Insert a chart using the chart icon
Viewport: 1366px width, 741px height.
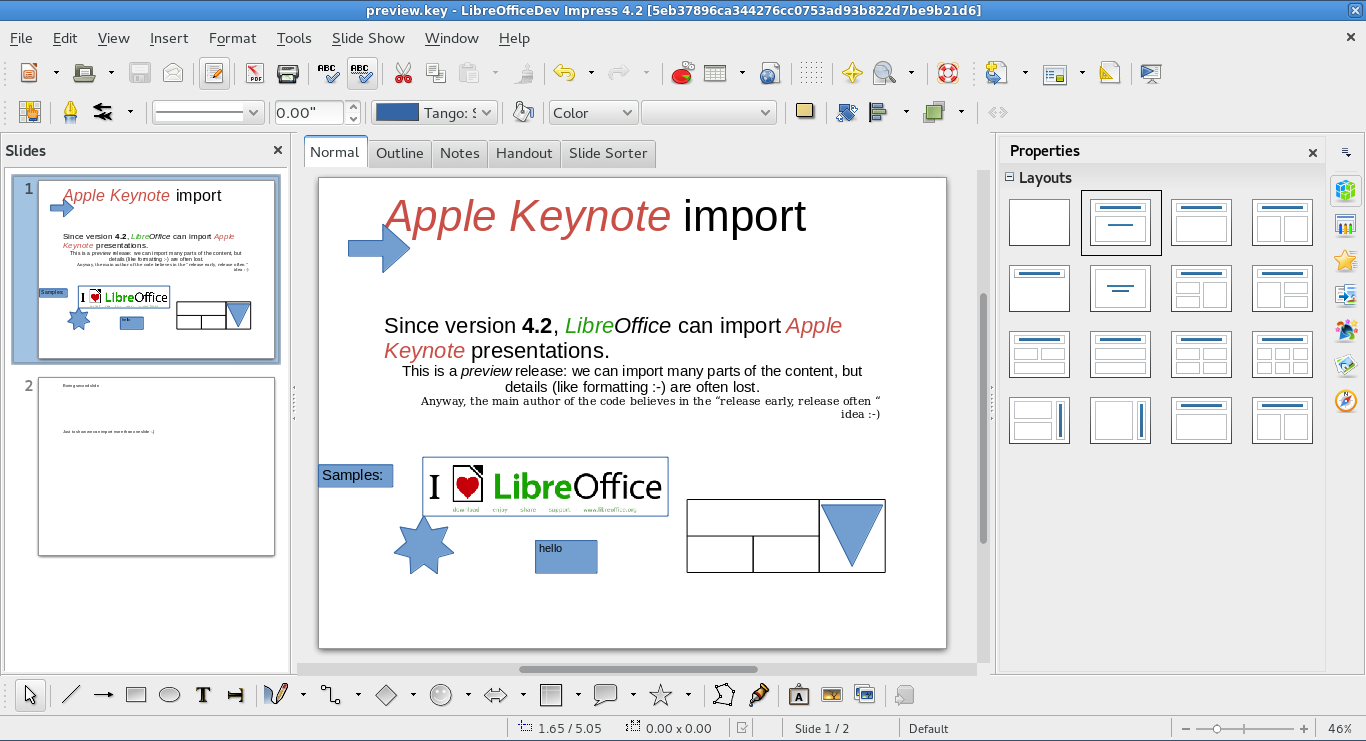click(683, 73)
